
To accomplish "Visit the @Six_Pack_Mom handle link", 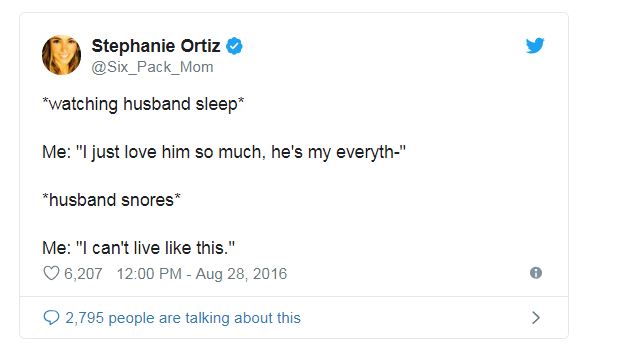I will (x=152, y=67).
